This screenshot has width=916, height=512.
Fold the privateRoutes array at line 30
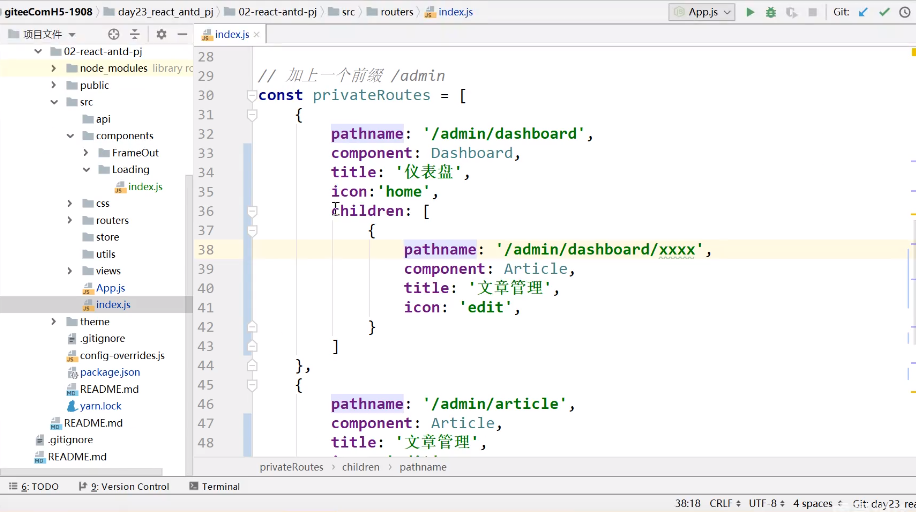pyautogui.click(x=252, y=95)
